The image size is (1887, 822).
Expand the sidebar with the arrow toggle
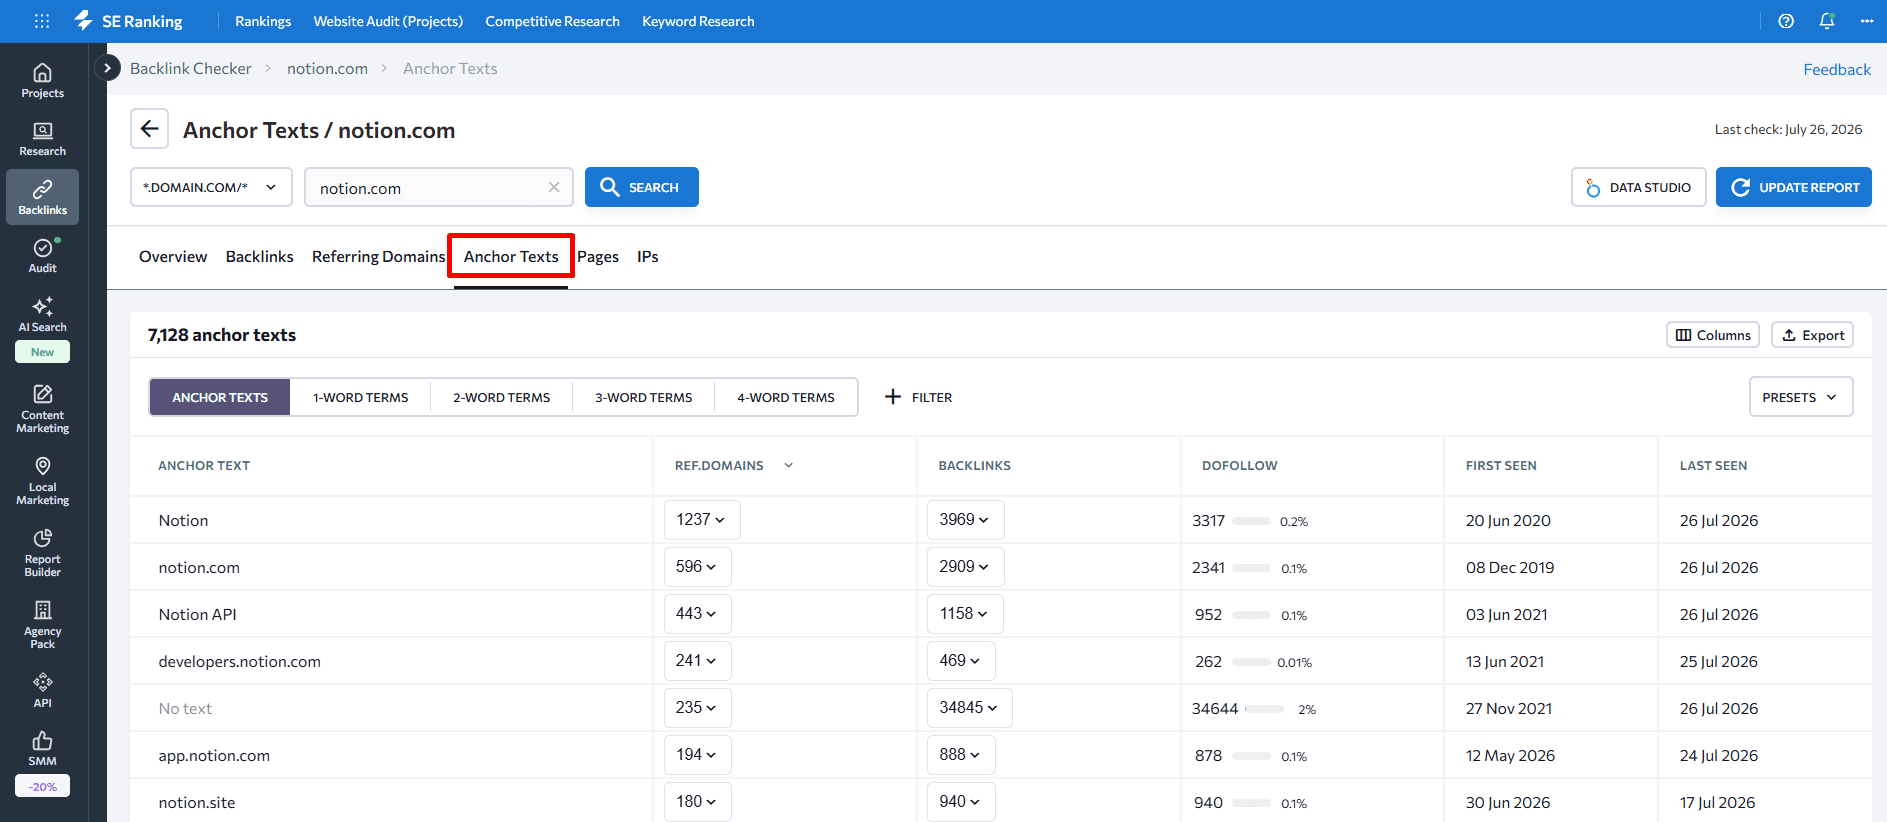click(x=107, y=68)
